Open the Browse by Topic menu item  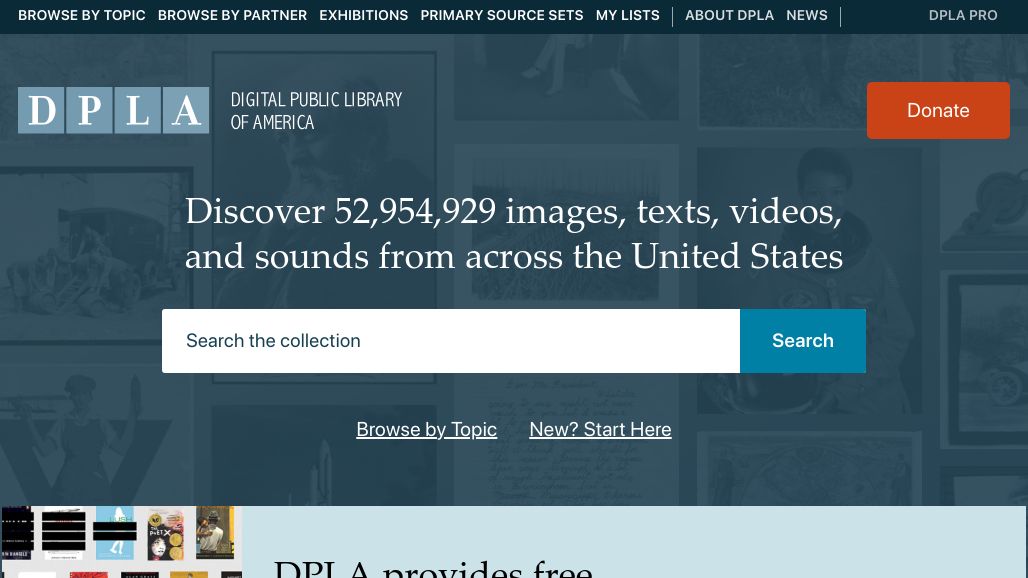coord(81,15)
